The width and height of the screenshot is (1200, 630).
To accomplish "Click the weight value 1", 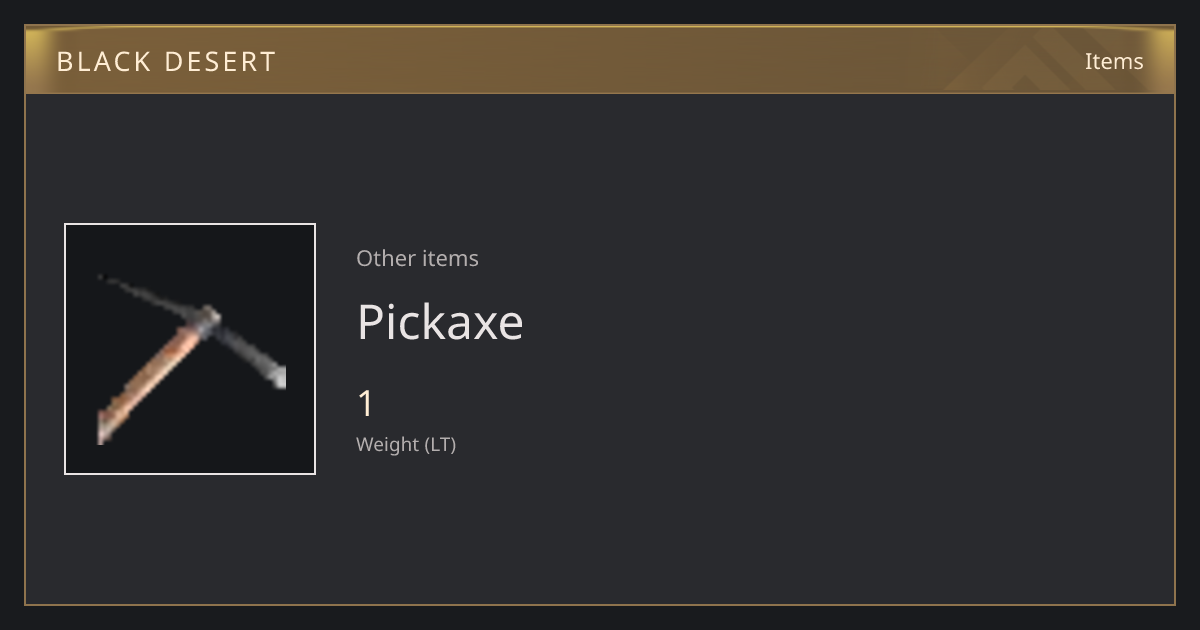I will (x=366, y=404).
